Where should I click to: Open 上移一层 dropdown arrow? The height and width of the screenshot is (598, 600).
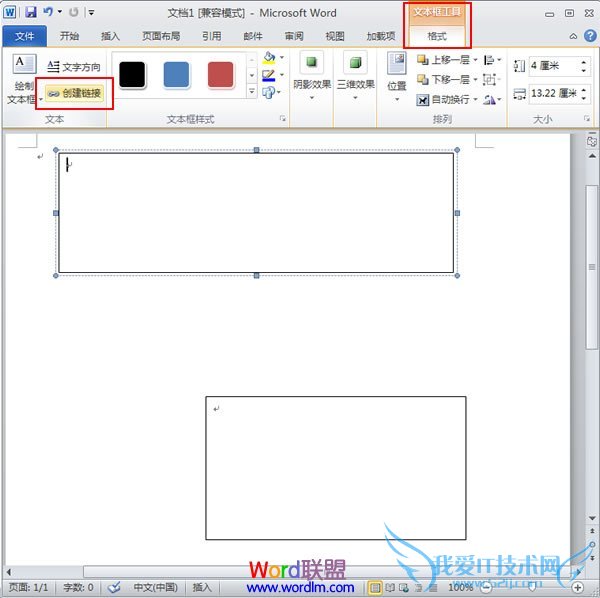(x=475, y=60)
